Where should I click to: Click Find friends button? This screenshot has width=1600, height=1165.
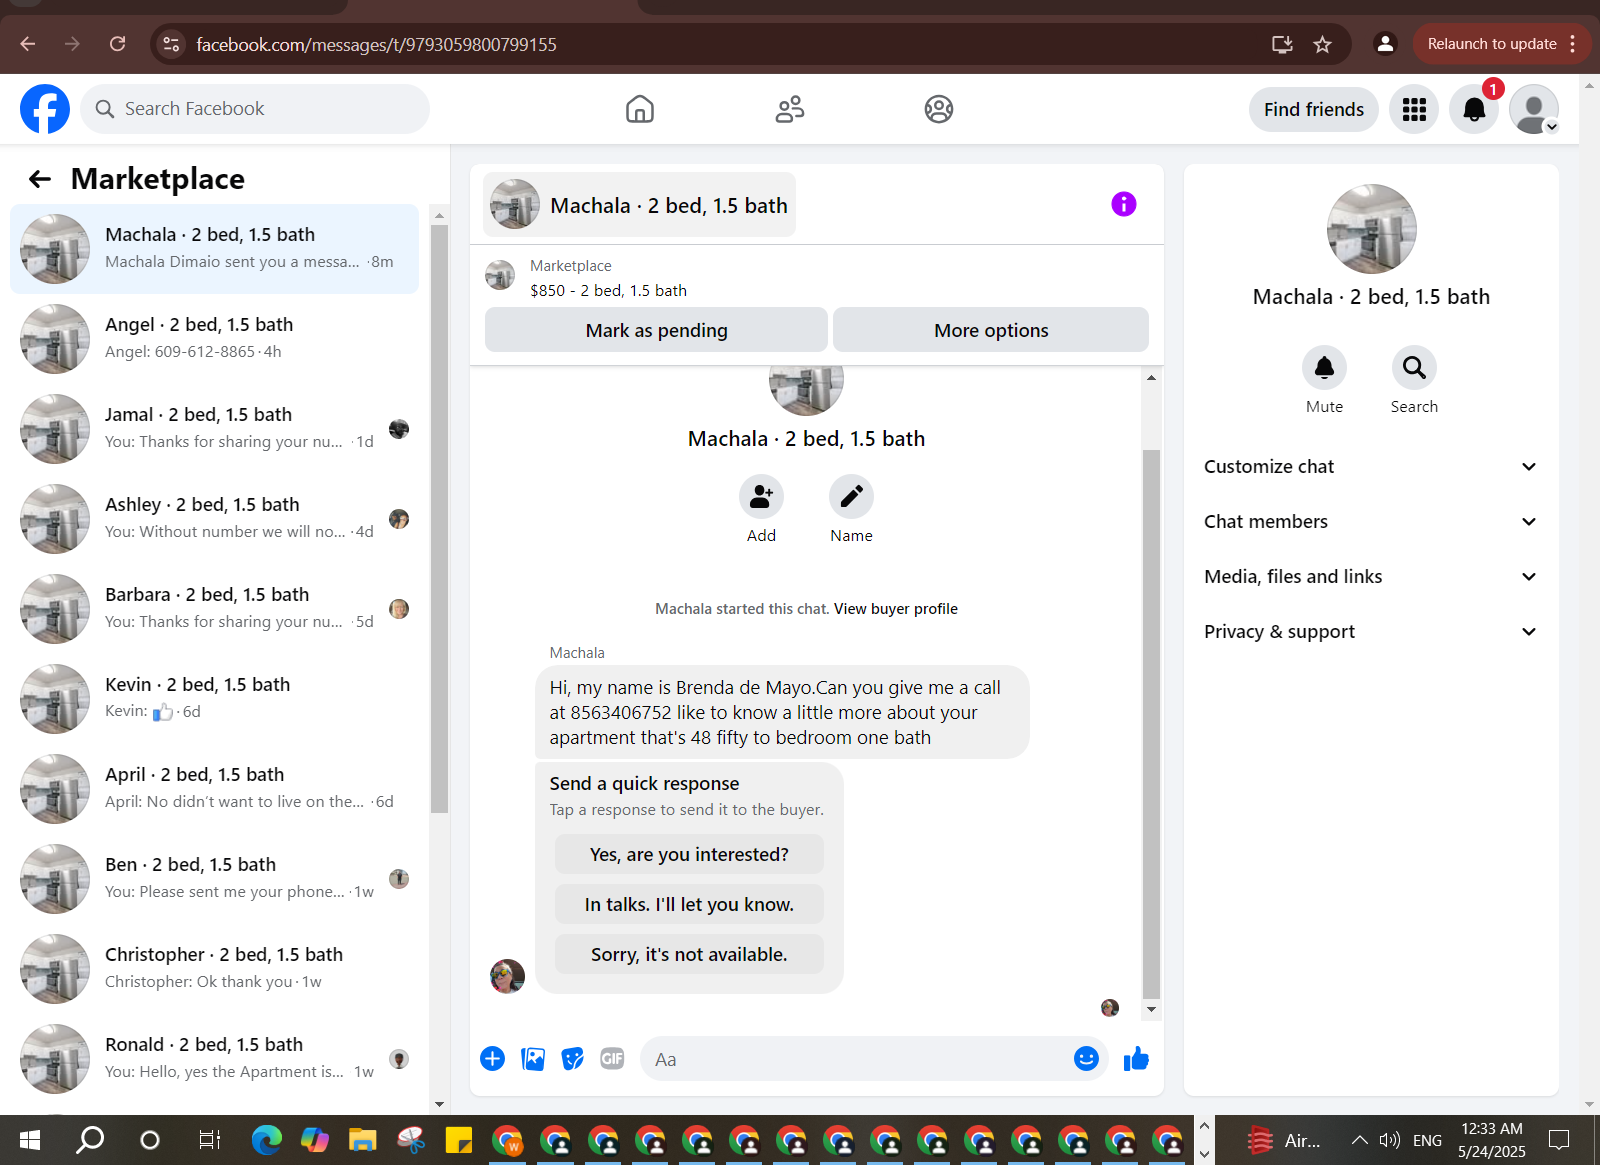point(1313,109)
